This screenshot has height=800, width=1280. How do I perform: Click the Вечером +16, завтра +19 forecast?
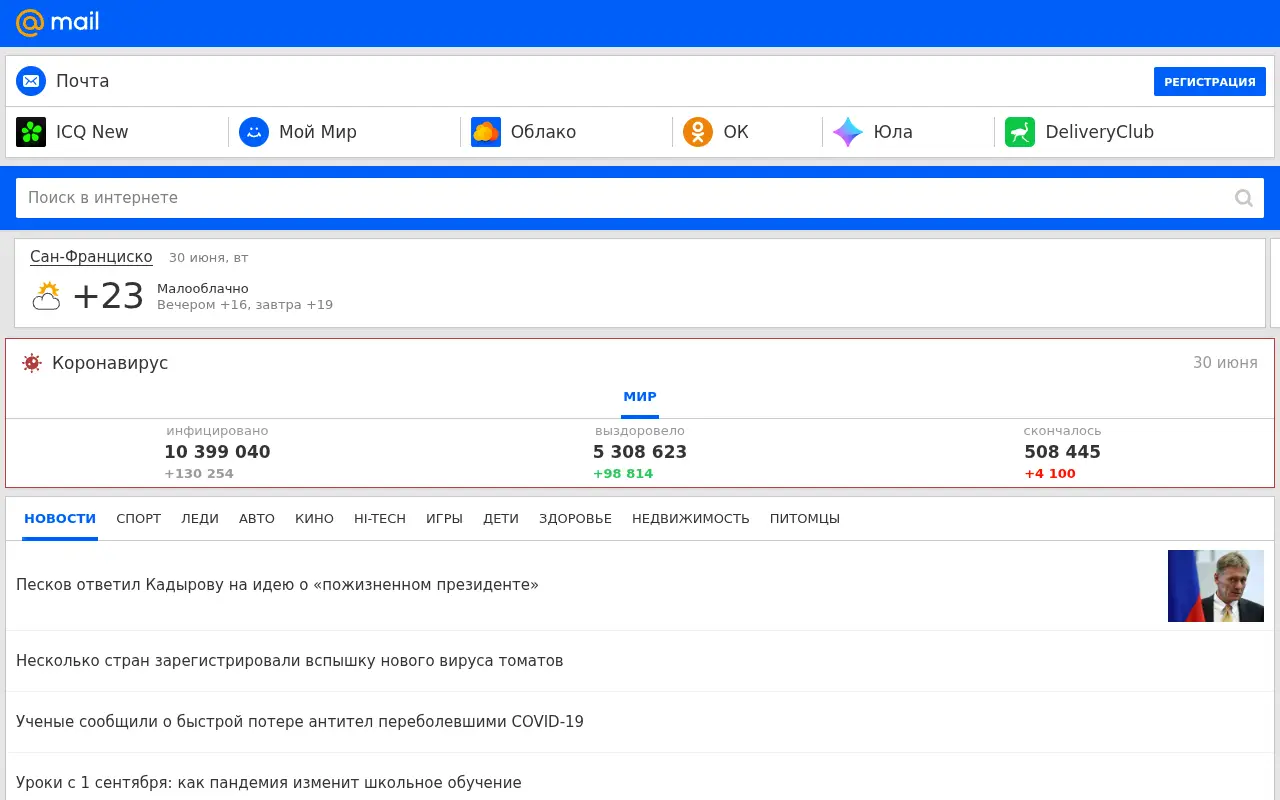pos(245,305)
